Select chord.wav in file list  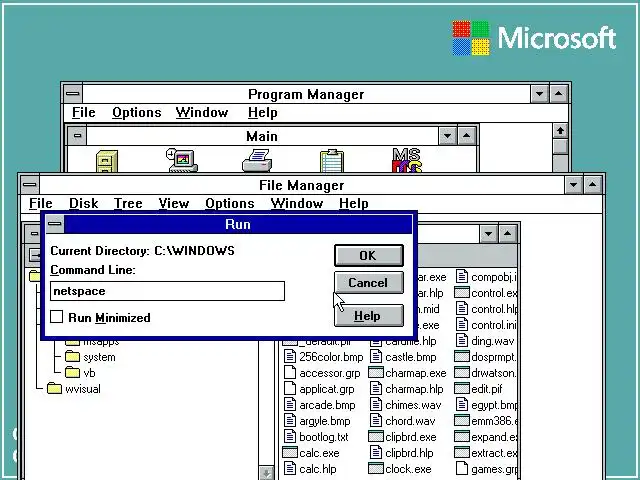[x=410, y=420]
